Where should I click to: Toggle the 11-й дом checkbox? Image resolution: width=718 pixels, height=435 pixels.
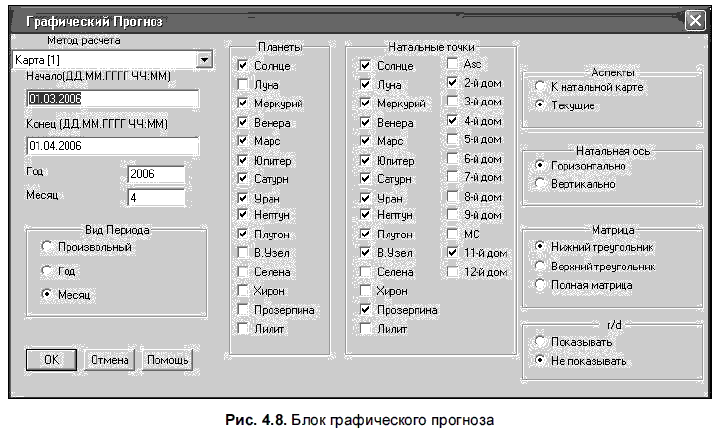click(452, 252)
